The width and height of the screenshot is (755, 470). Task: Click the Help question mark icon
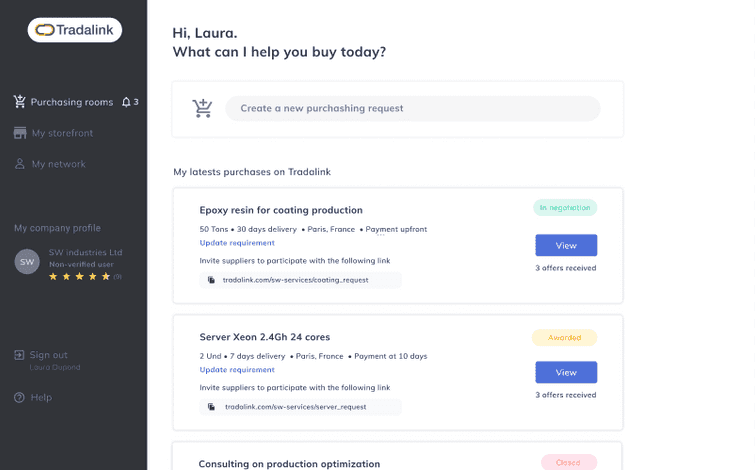click(x=19, y=397)
